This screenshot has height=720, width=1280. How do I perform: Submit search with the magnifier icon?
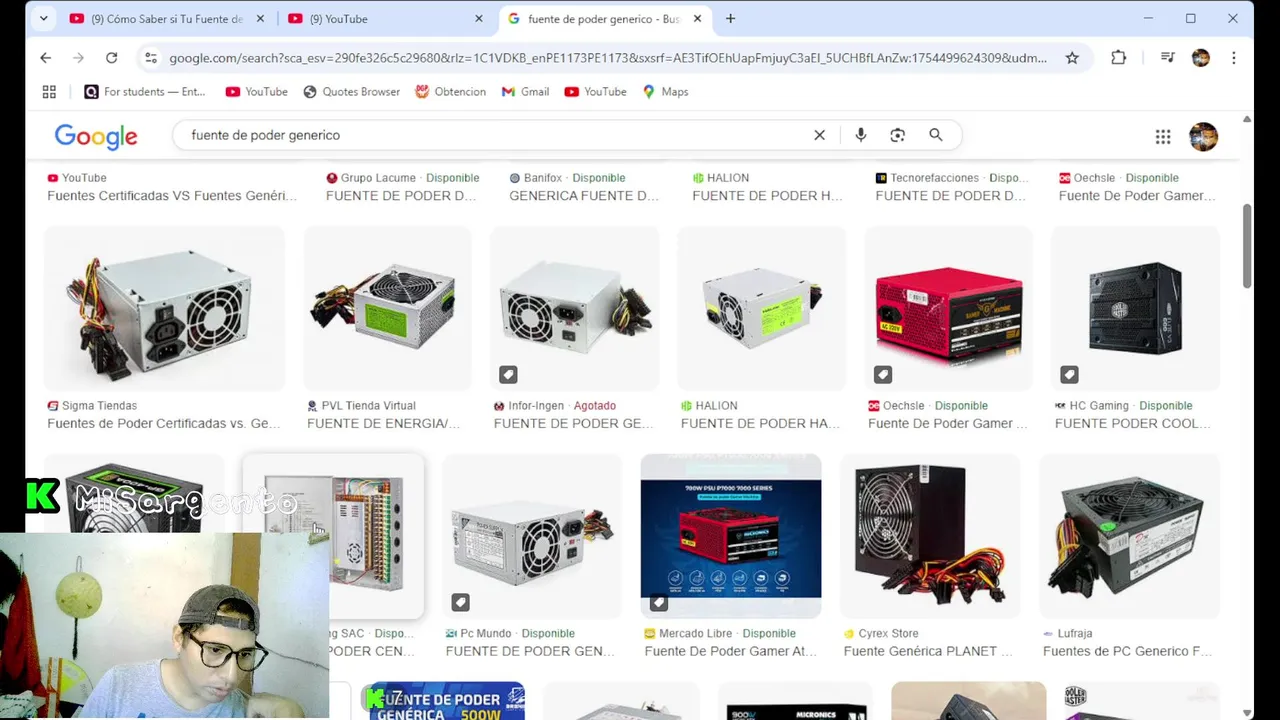936,135
